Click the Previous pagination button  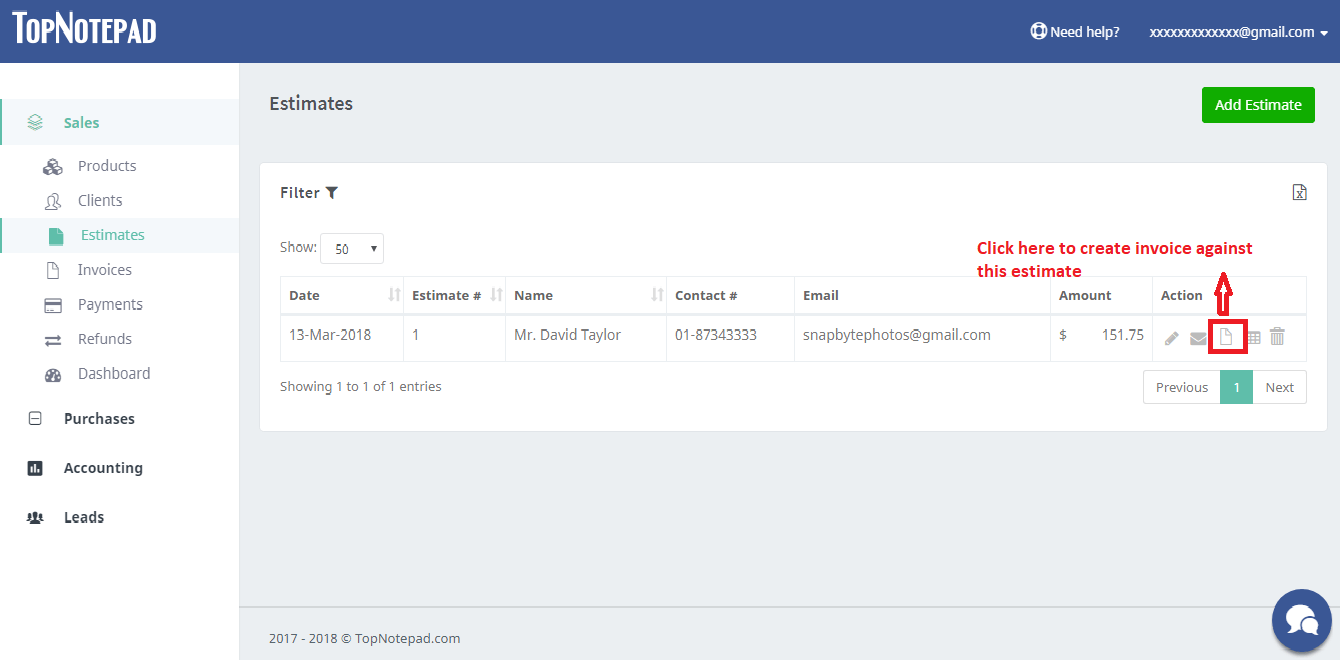[1182, 387]
